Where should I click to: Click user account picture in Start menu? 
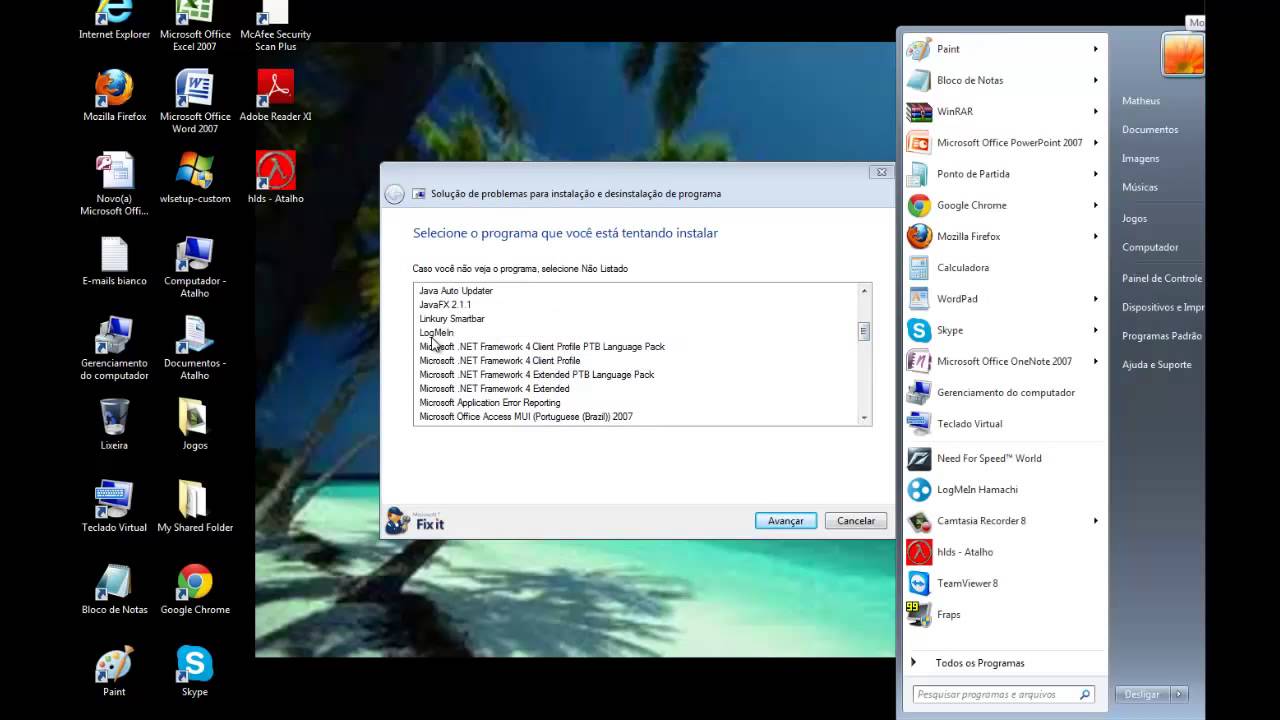click(x=1183, y=54)
